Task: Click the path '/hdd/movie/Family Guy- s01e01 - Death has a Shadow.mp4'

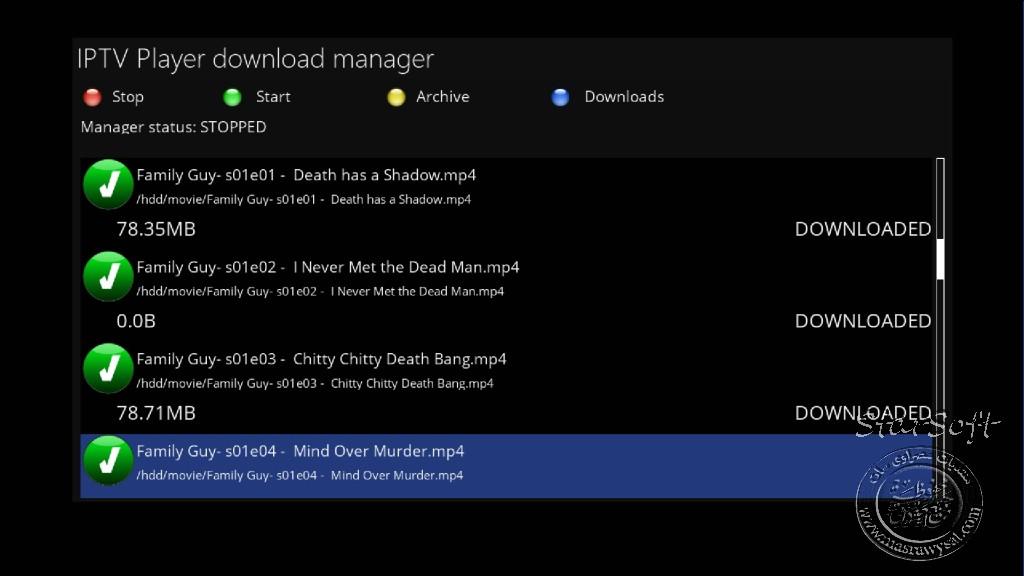Action: [x=304, y=200]
